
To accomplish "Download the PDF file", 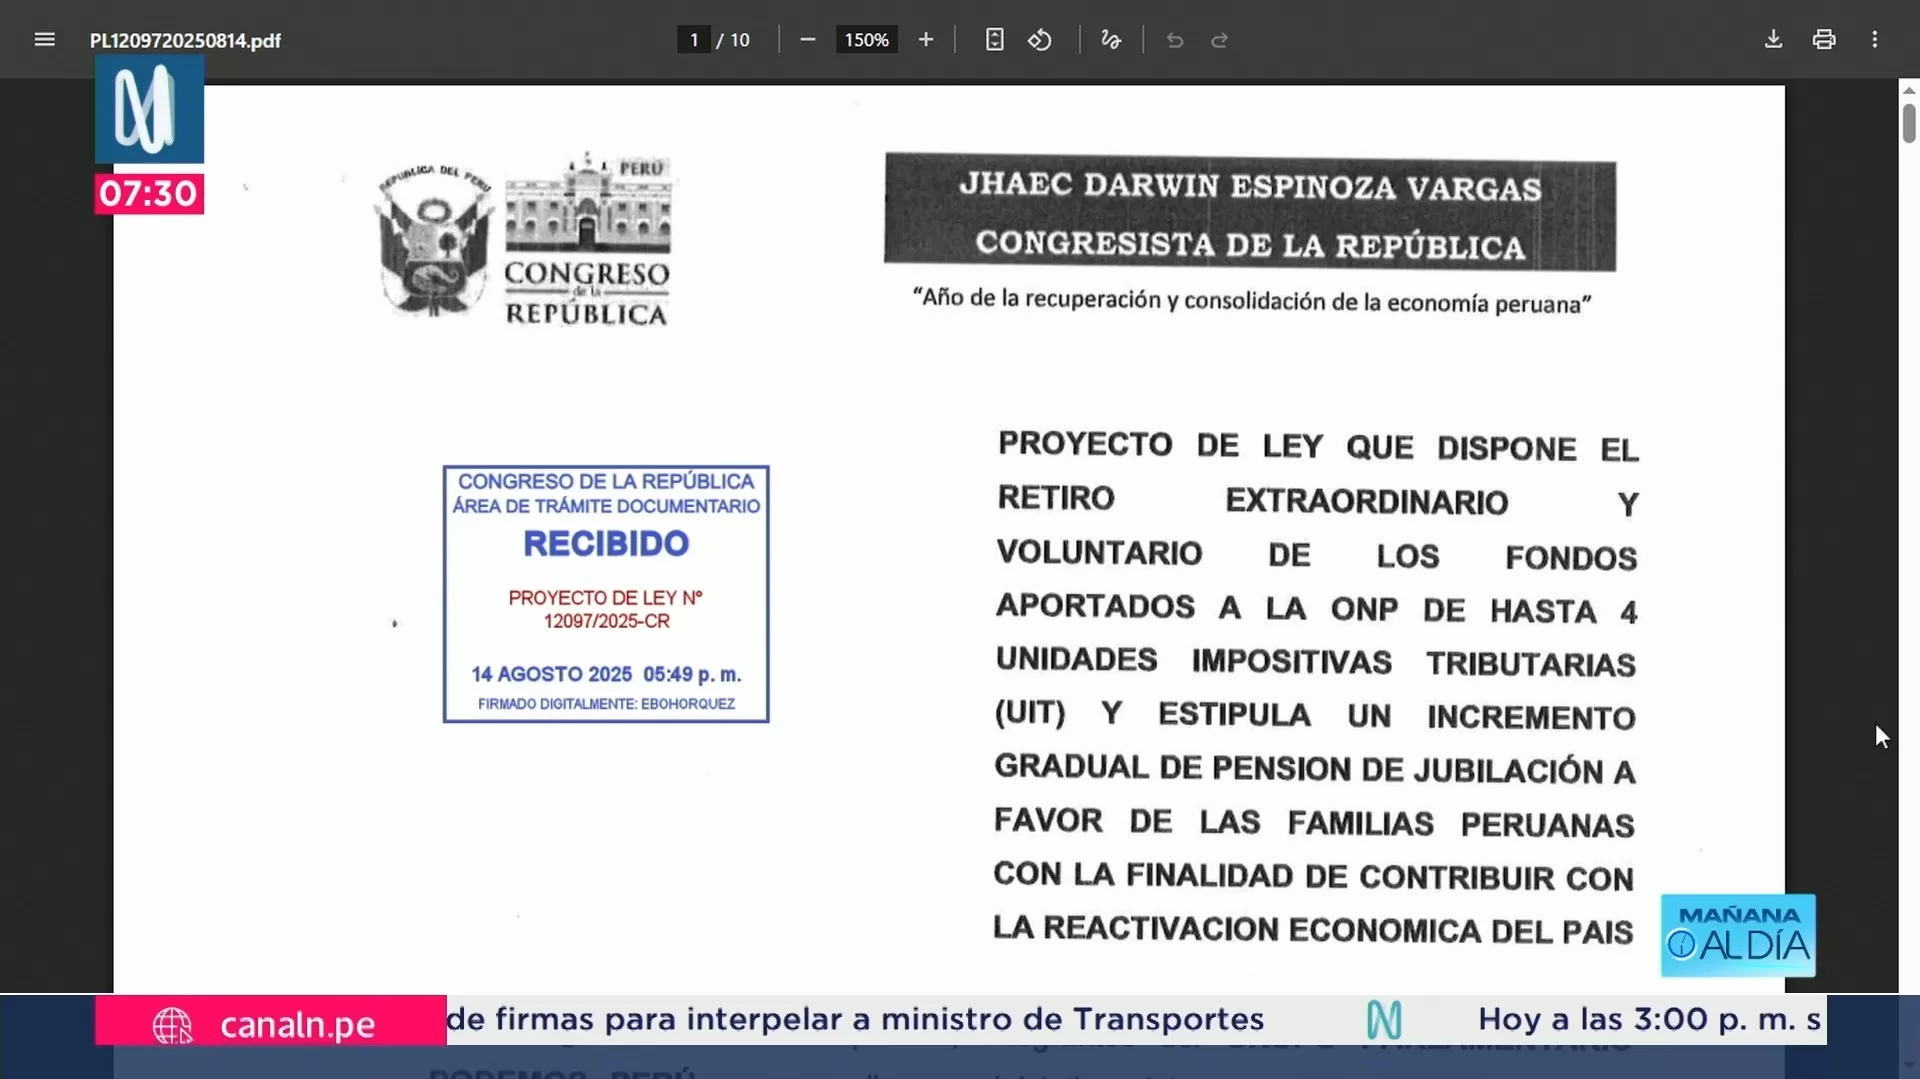I will (1773, 40).
